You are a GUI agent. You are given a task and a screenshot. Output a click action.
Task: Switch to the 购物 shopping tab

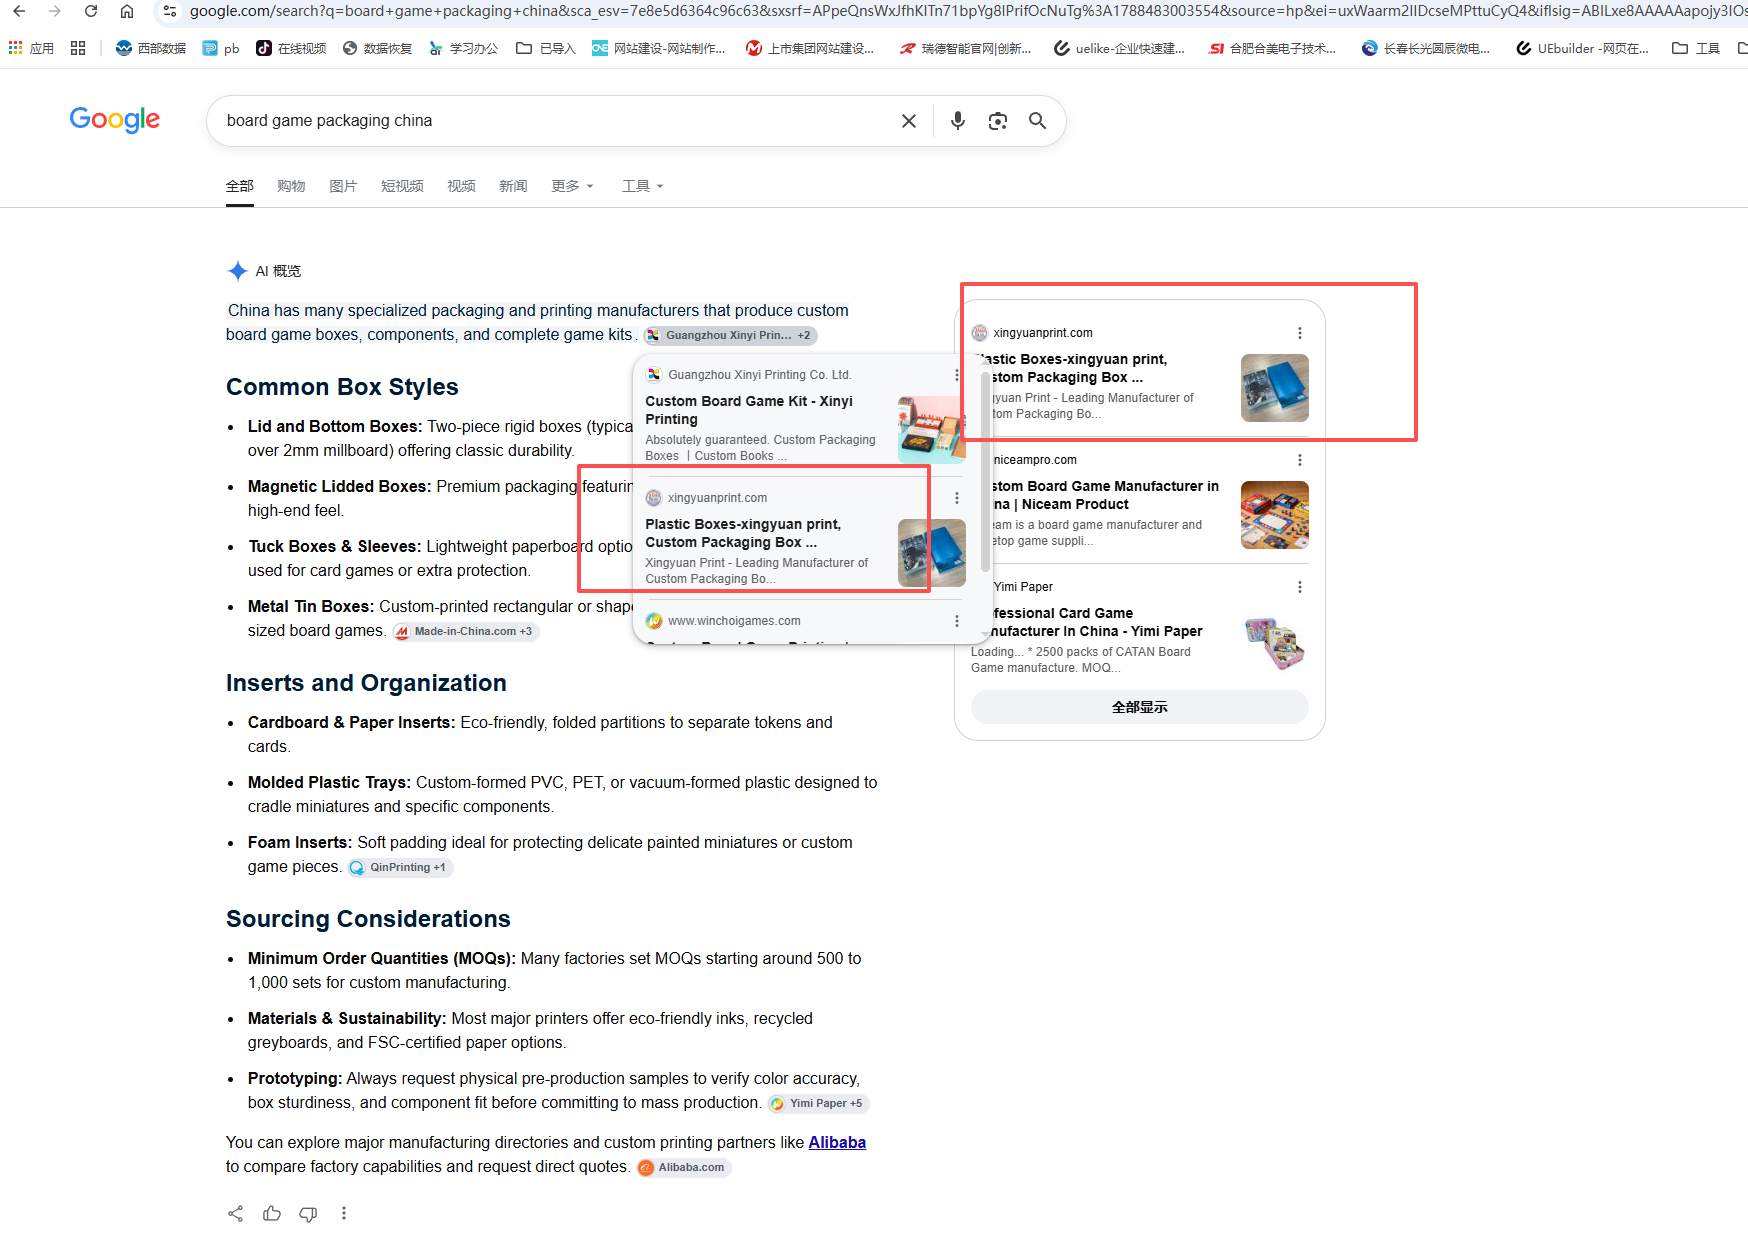click(x=291, y=186)
